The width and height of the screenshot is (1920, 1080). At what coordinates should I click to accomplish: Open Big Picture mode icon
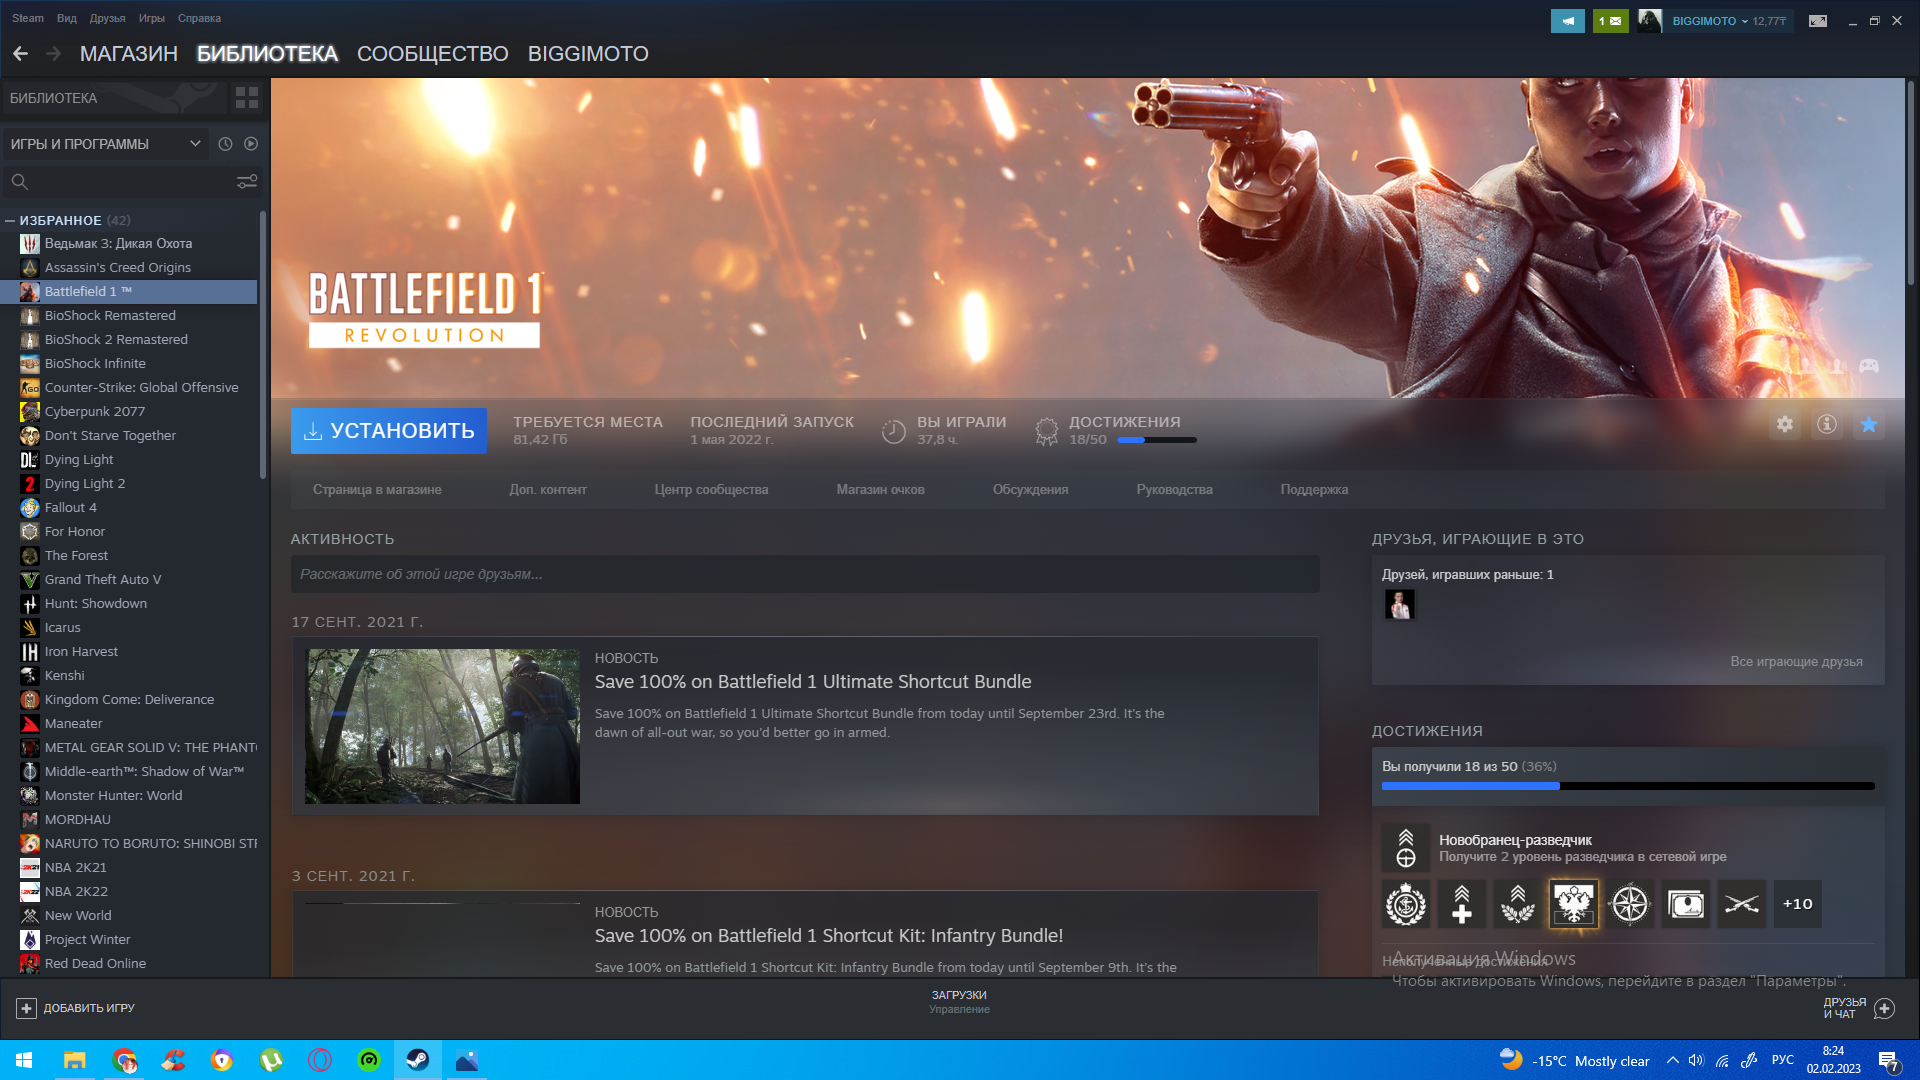click(1818, 21)
